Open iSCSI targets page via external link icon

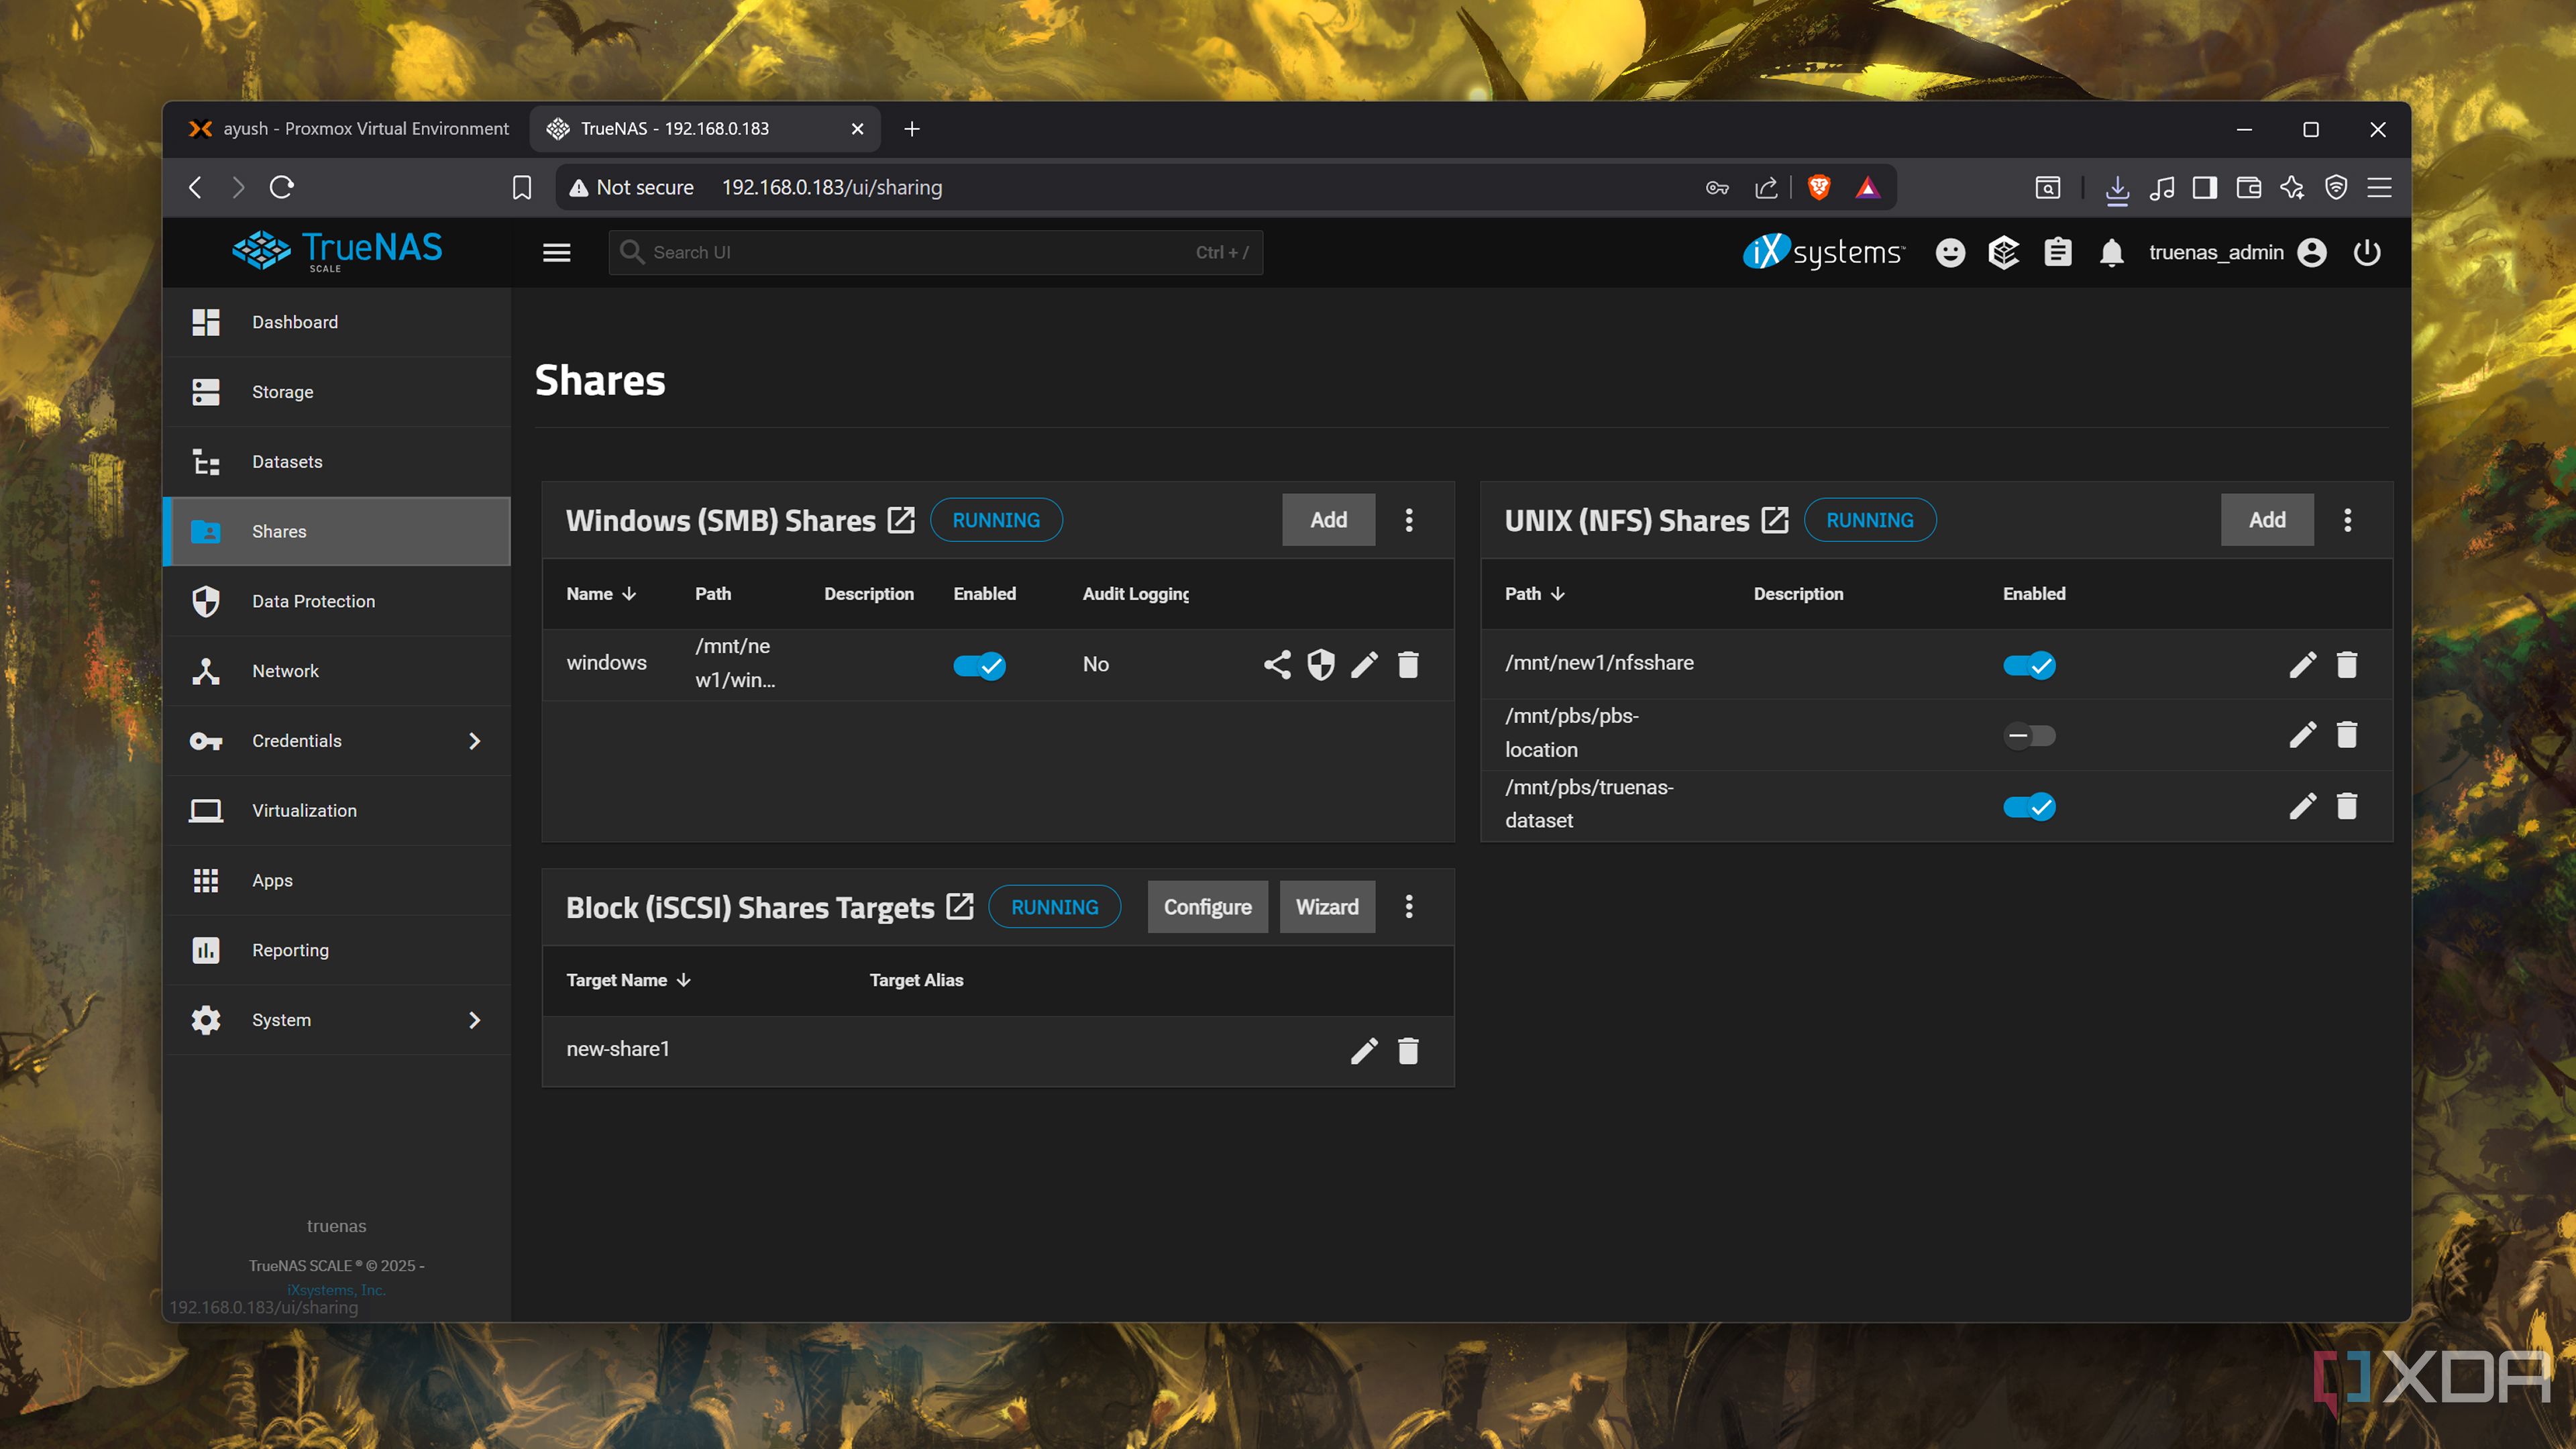(x=960, y=907)
